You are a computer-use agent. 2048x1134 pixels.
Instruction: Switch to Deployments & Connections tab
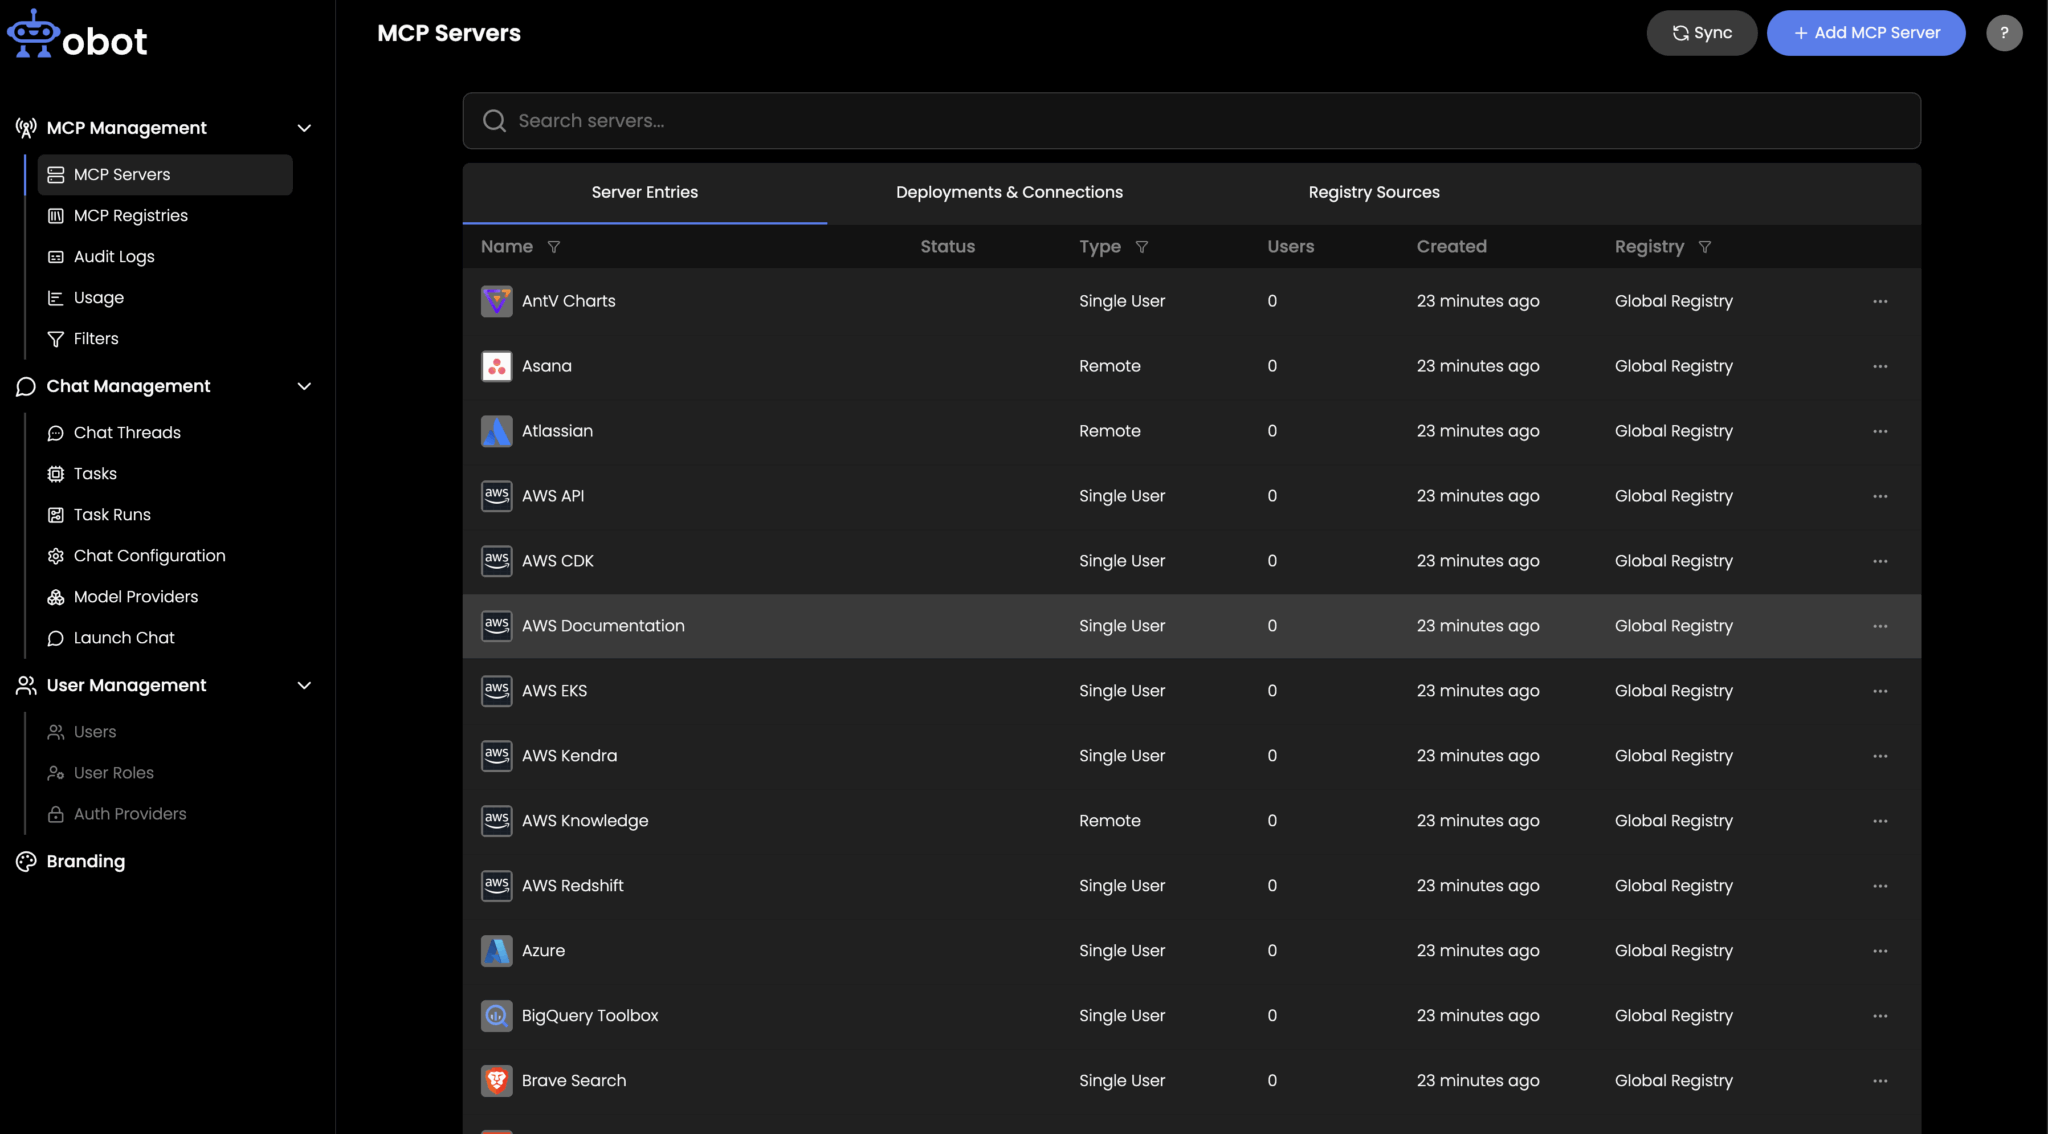tap(1009, 192)
